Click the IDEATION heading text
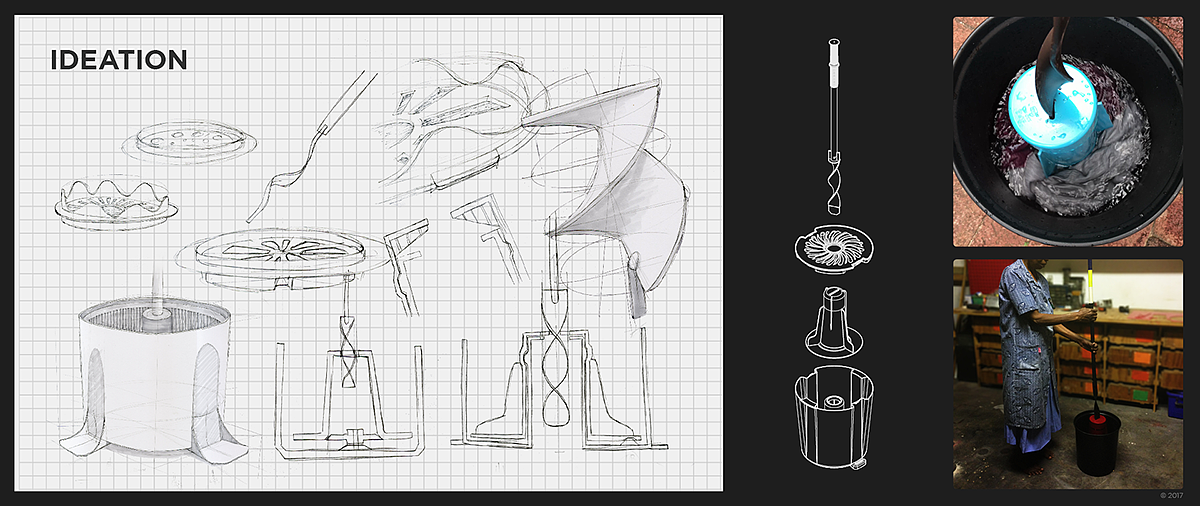 click(118, 60)
